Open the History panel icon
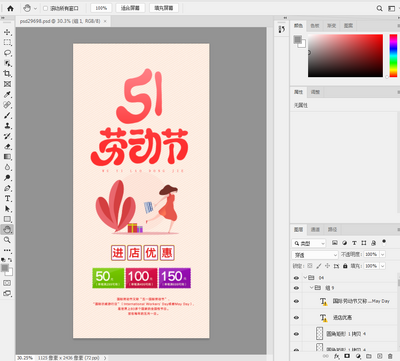The height and width of the screenshot is (361, 400). (282, 29)
